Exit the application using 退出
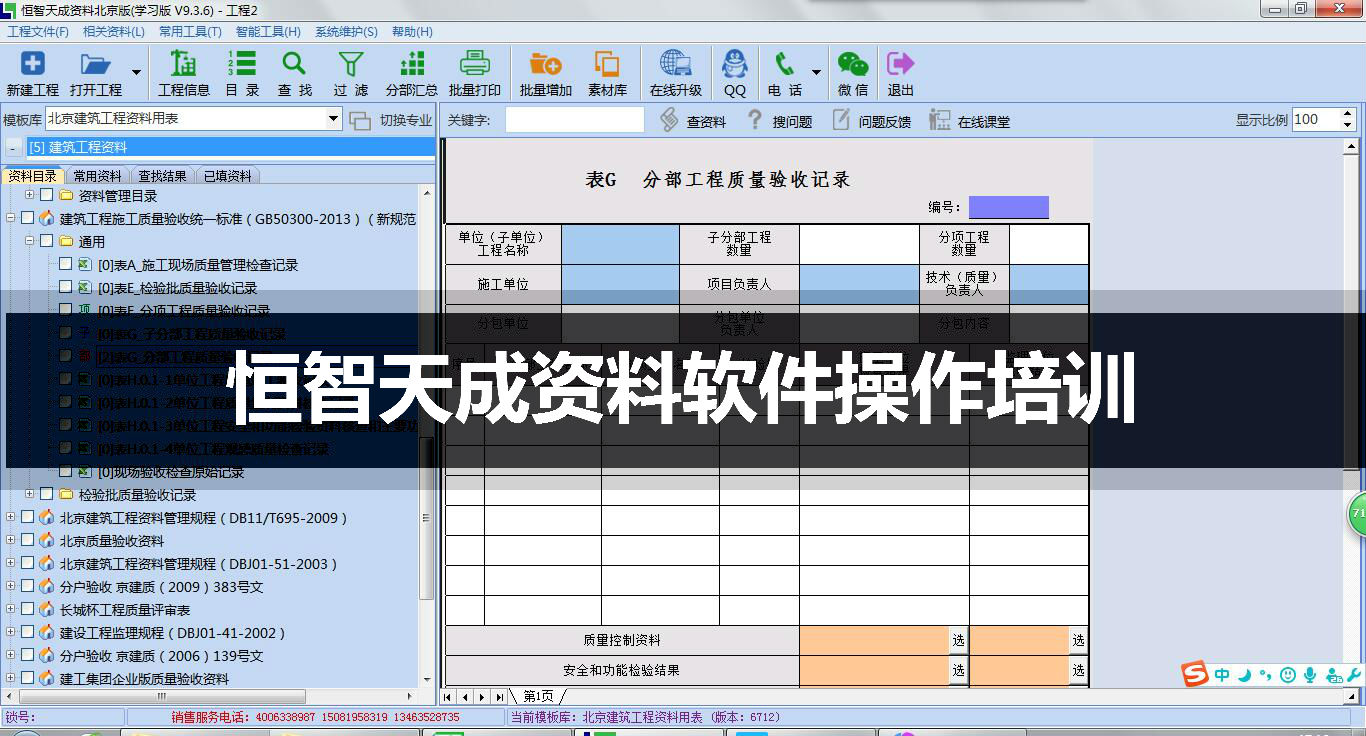 pos(901,75)
